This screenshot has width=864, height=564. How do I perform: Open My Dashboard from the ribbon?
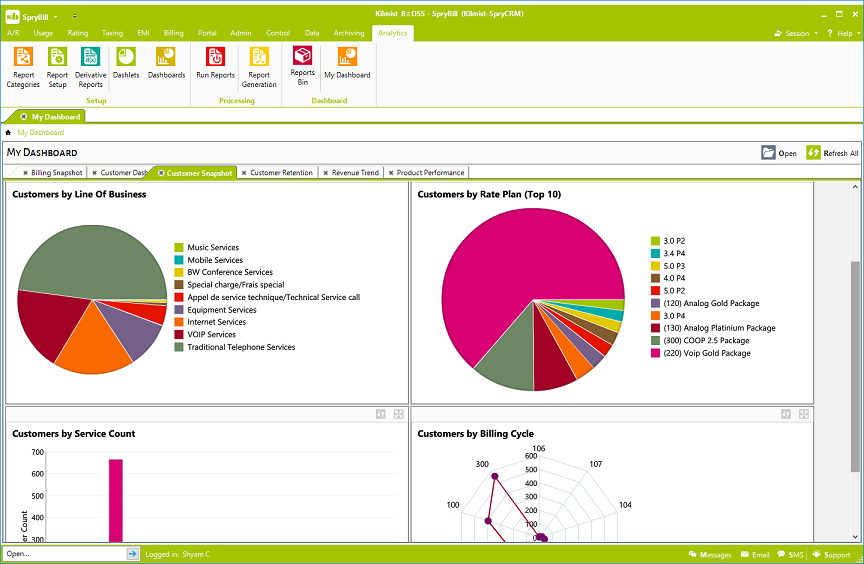click(347, 63)
